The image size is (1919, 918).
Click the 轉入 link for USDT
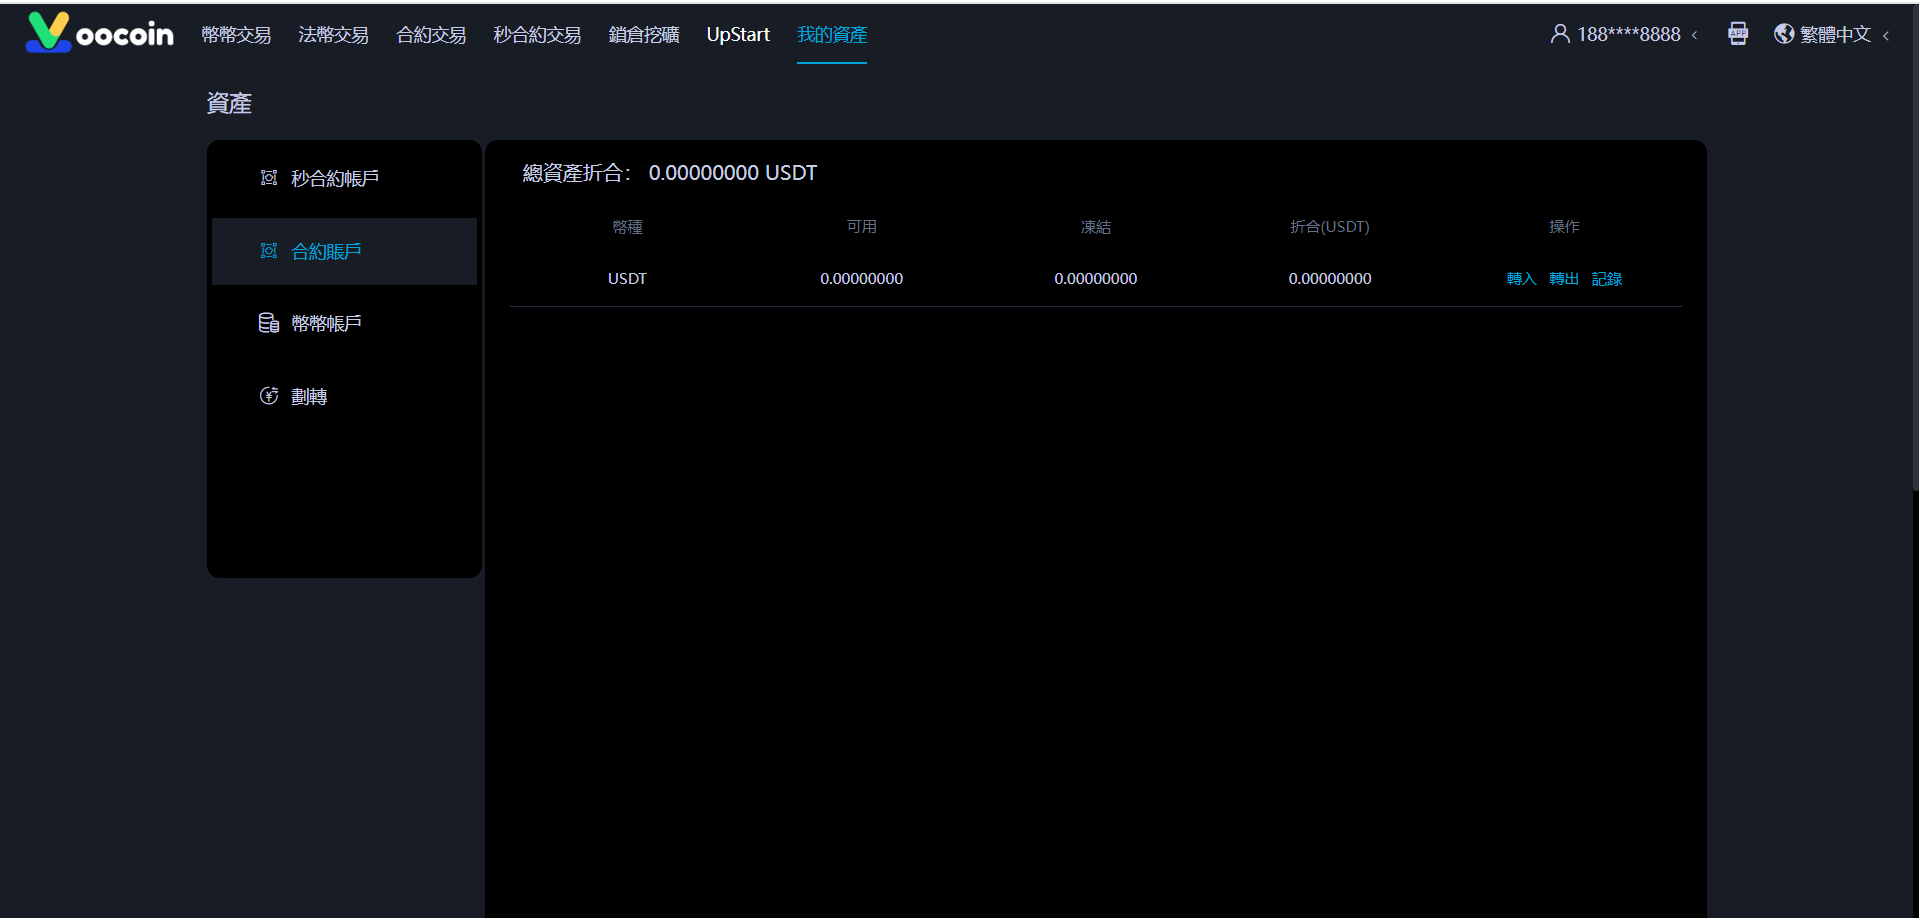tap(1520, 279)
